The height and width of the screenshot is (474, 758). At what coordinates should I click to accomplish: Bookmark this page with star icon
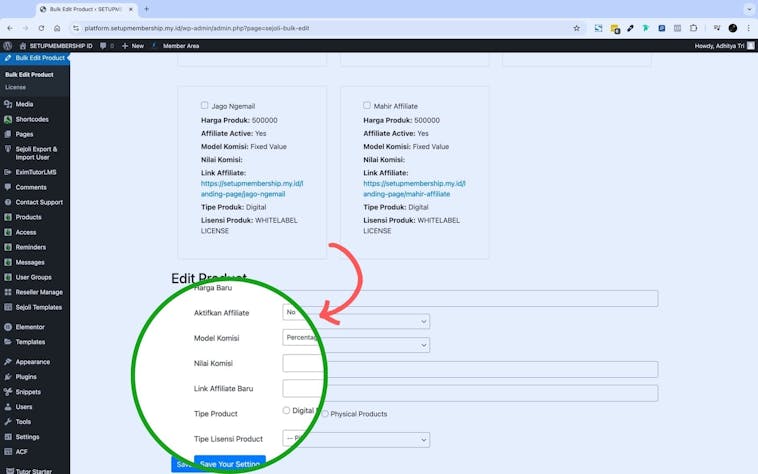(576, 28)
